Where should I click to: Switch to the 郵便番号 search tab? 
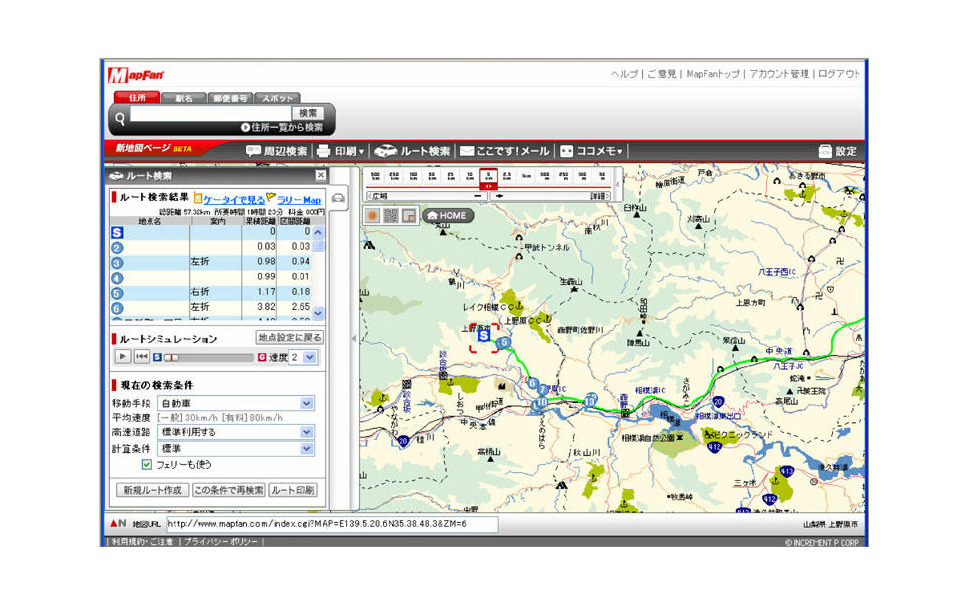coord(230,98)
